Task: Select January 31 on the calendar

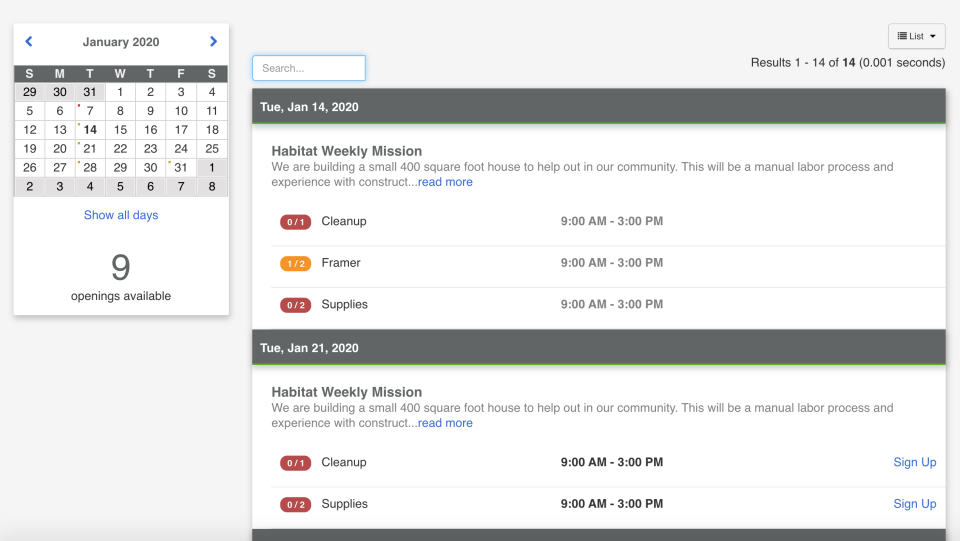Action: 181,168
